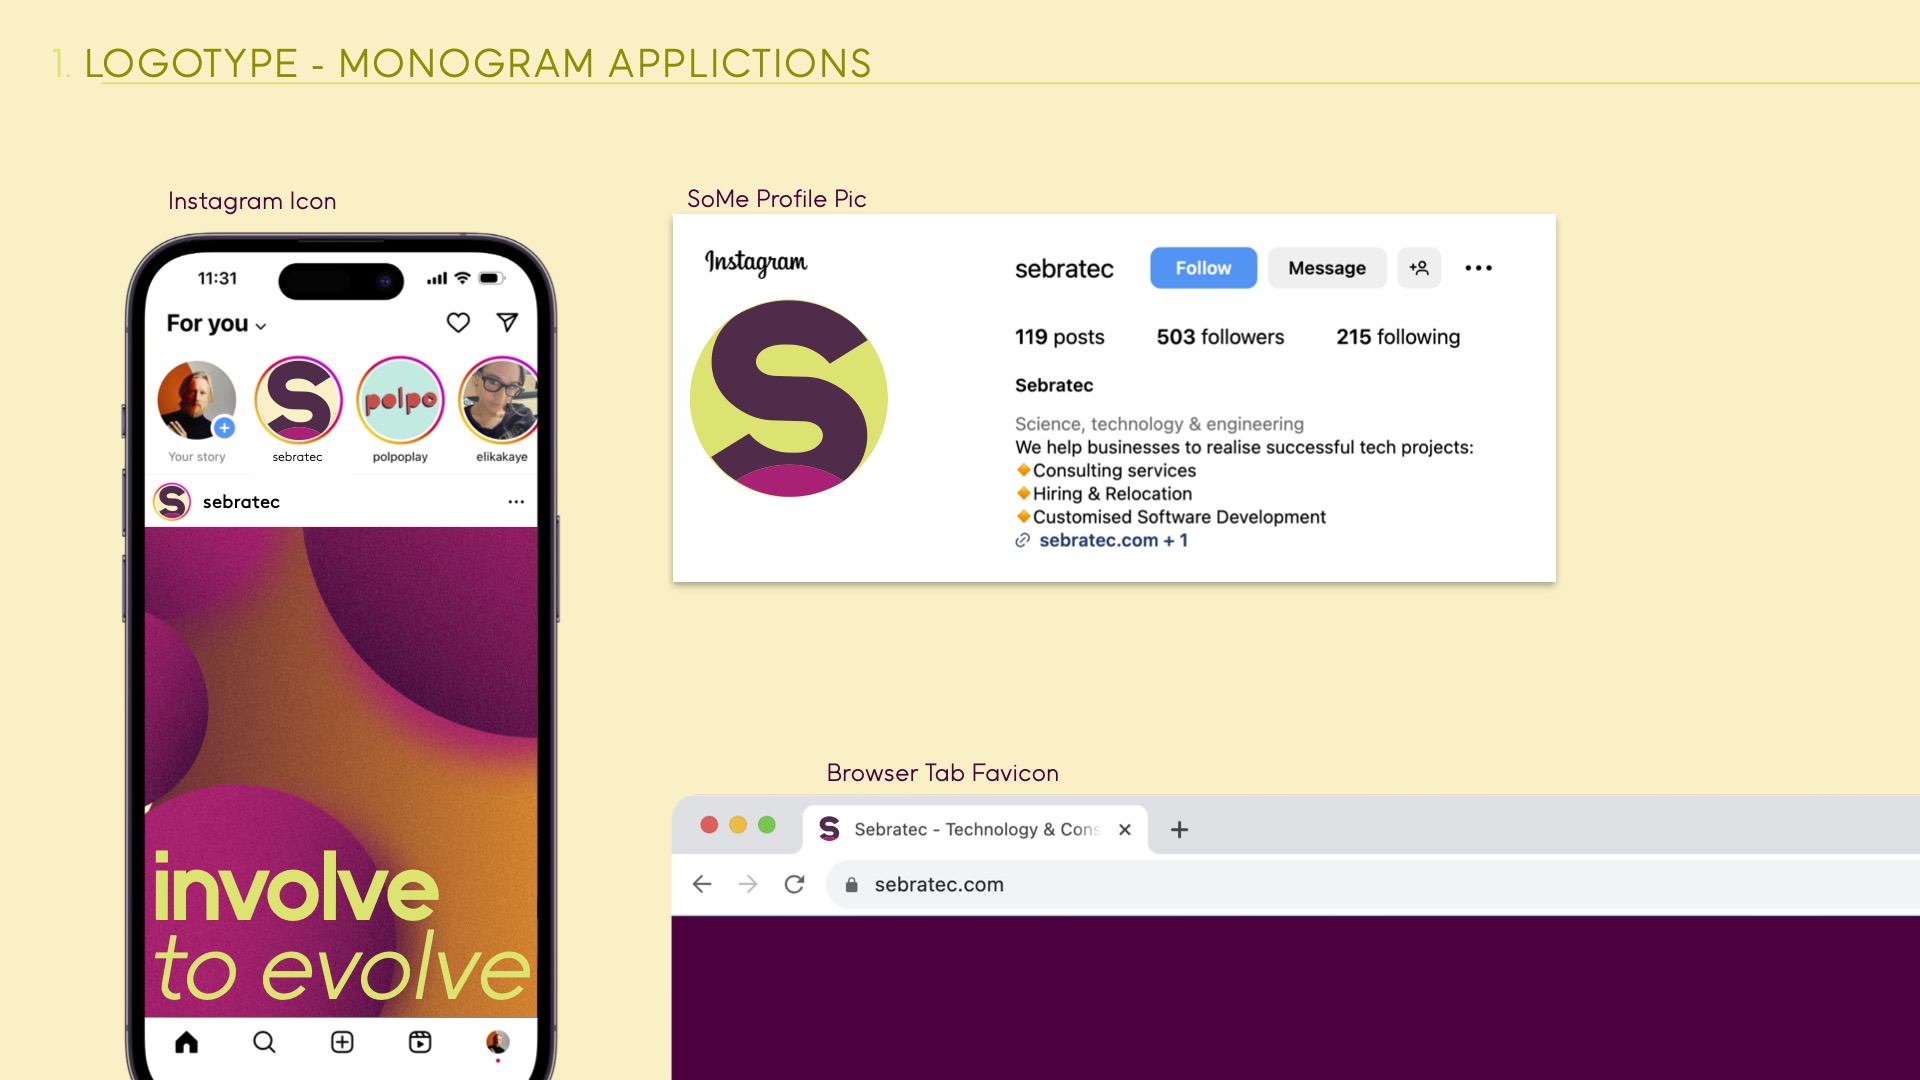Viewport: 1920px width, 1080px height.
Task: Open the sebratec.com + 1 link
Action: tap(1113, 540)
